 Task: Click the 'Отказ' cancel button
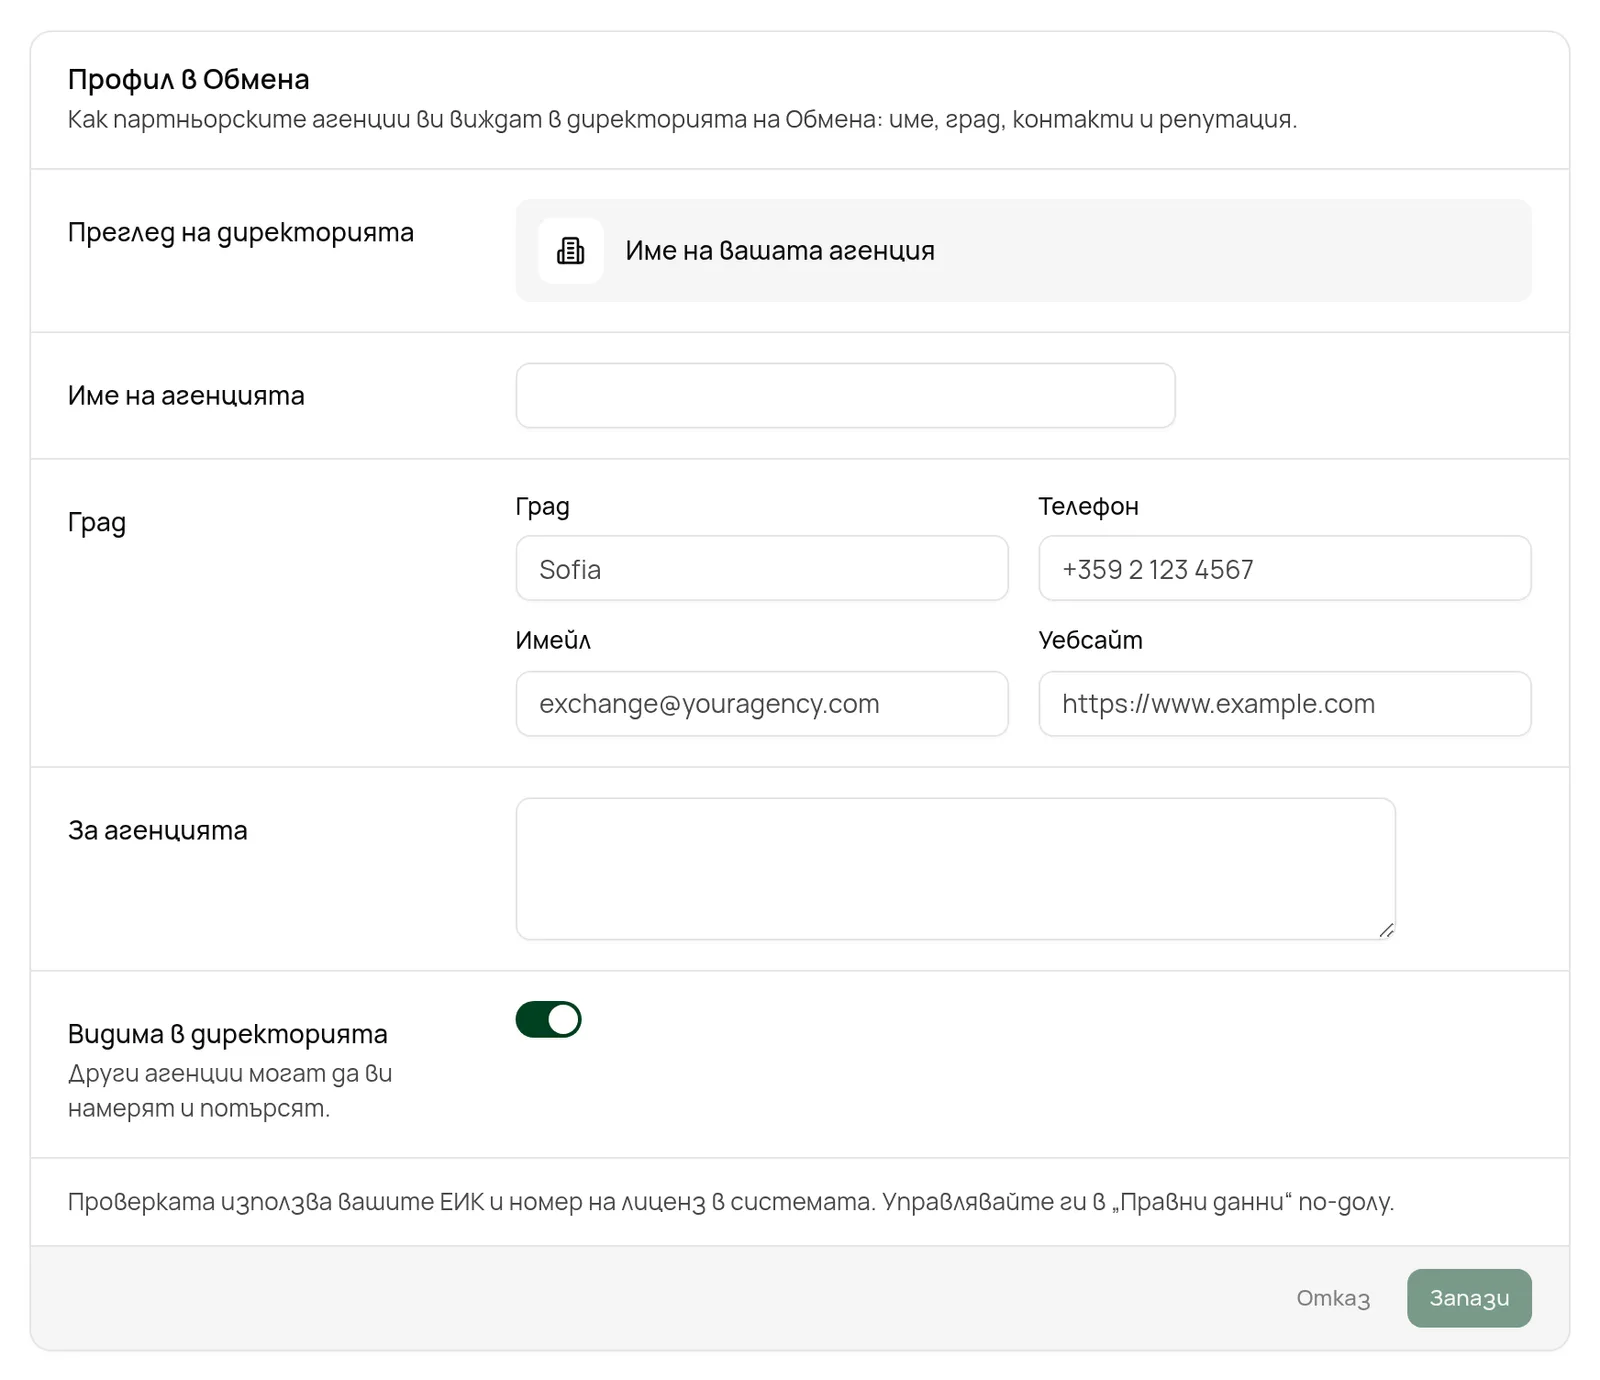(1333, 1298)
